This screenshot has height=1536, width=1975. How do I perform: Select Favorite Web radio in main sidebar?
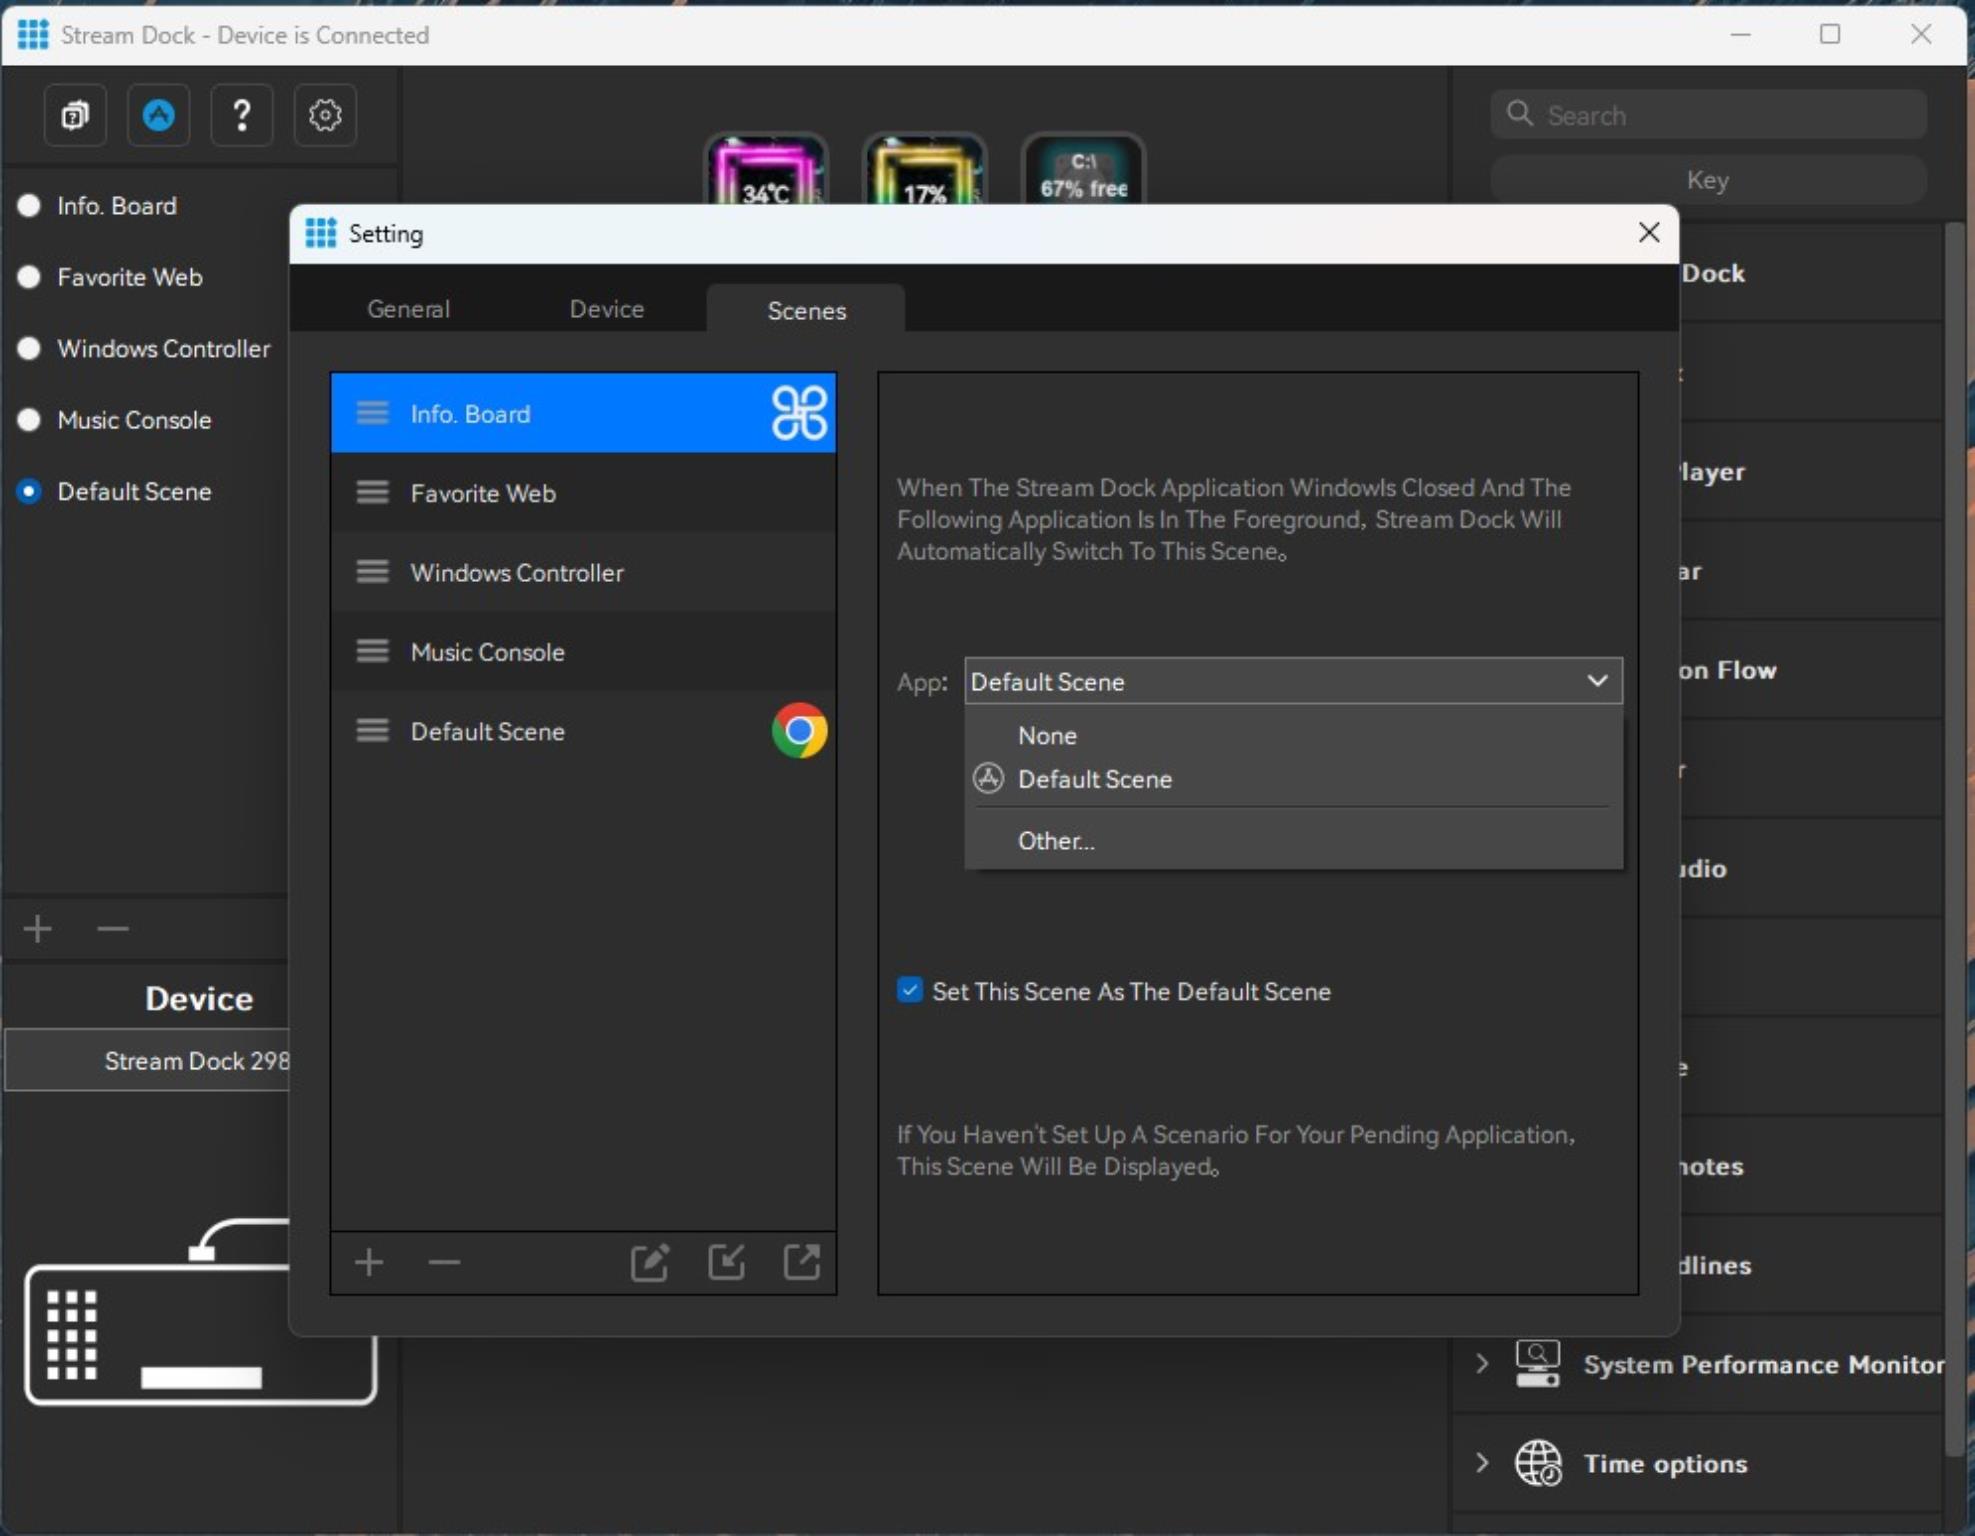tap(29, 277)
